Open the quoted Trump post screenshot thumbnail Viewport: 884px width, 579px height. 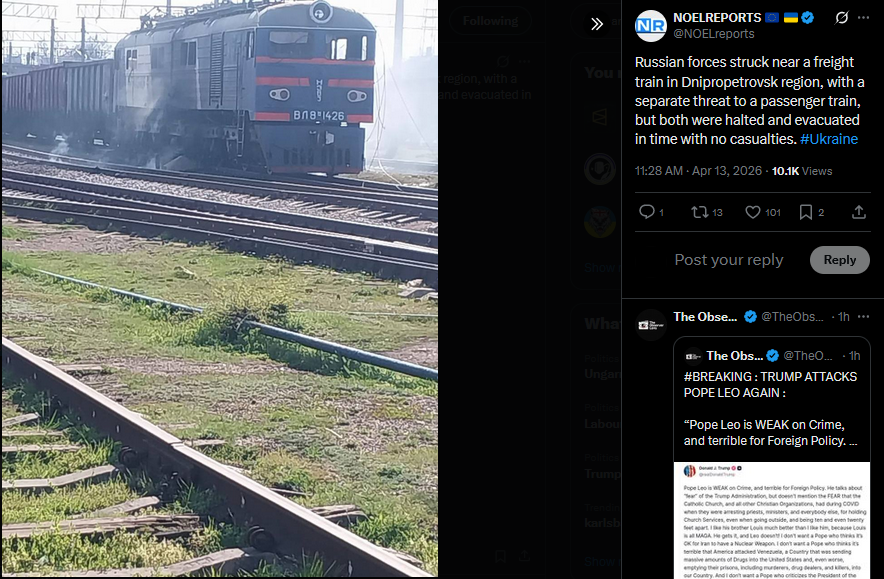pos(772,520)
